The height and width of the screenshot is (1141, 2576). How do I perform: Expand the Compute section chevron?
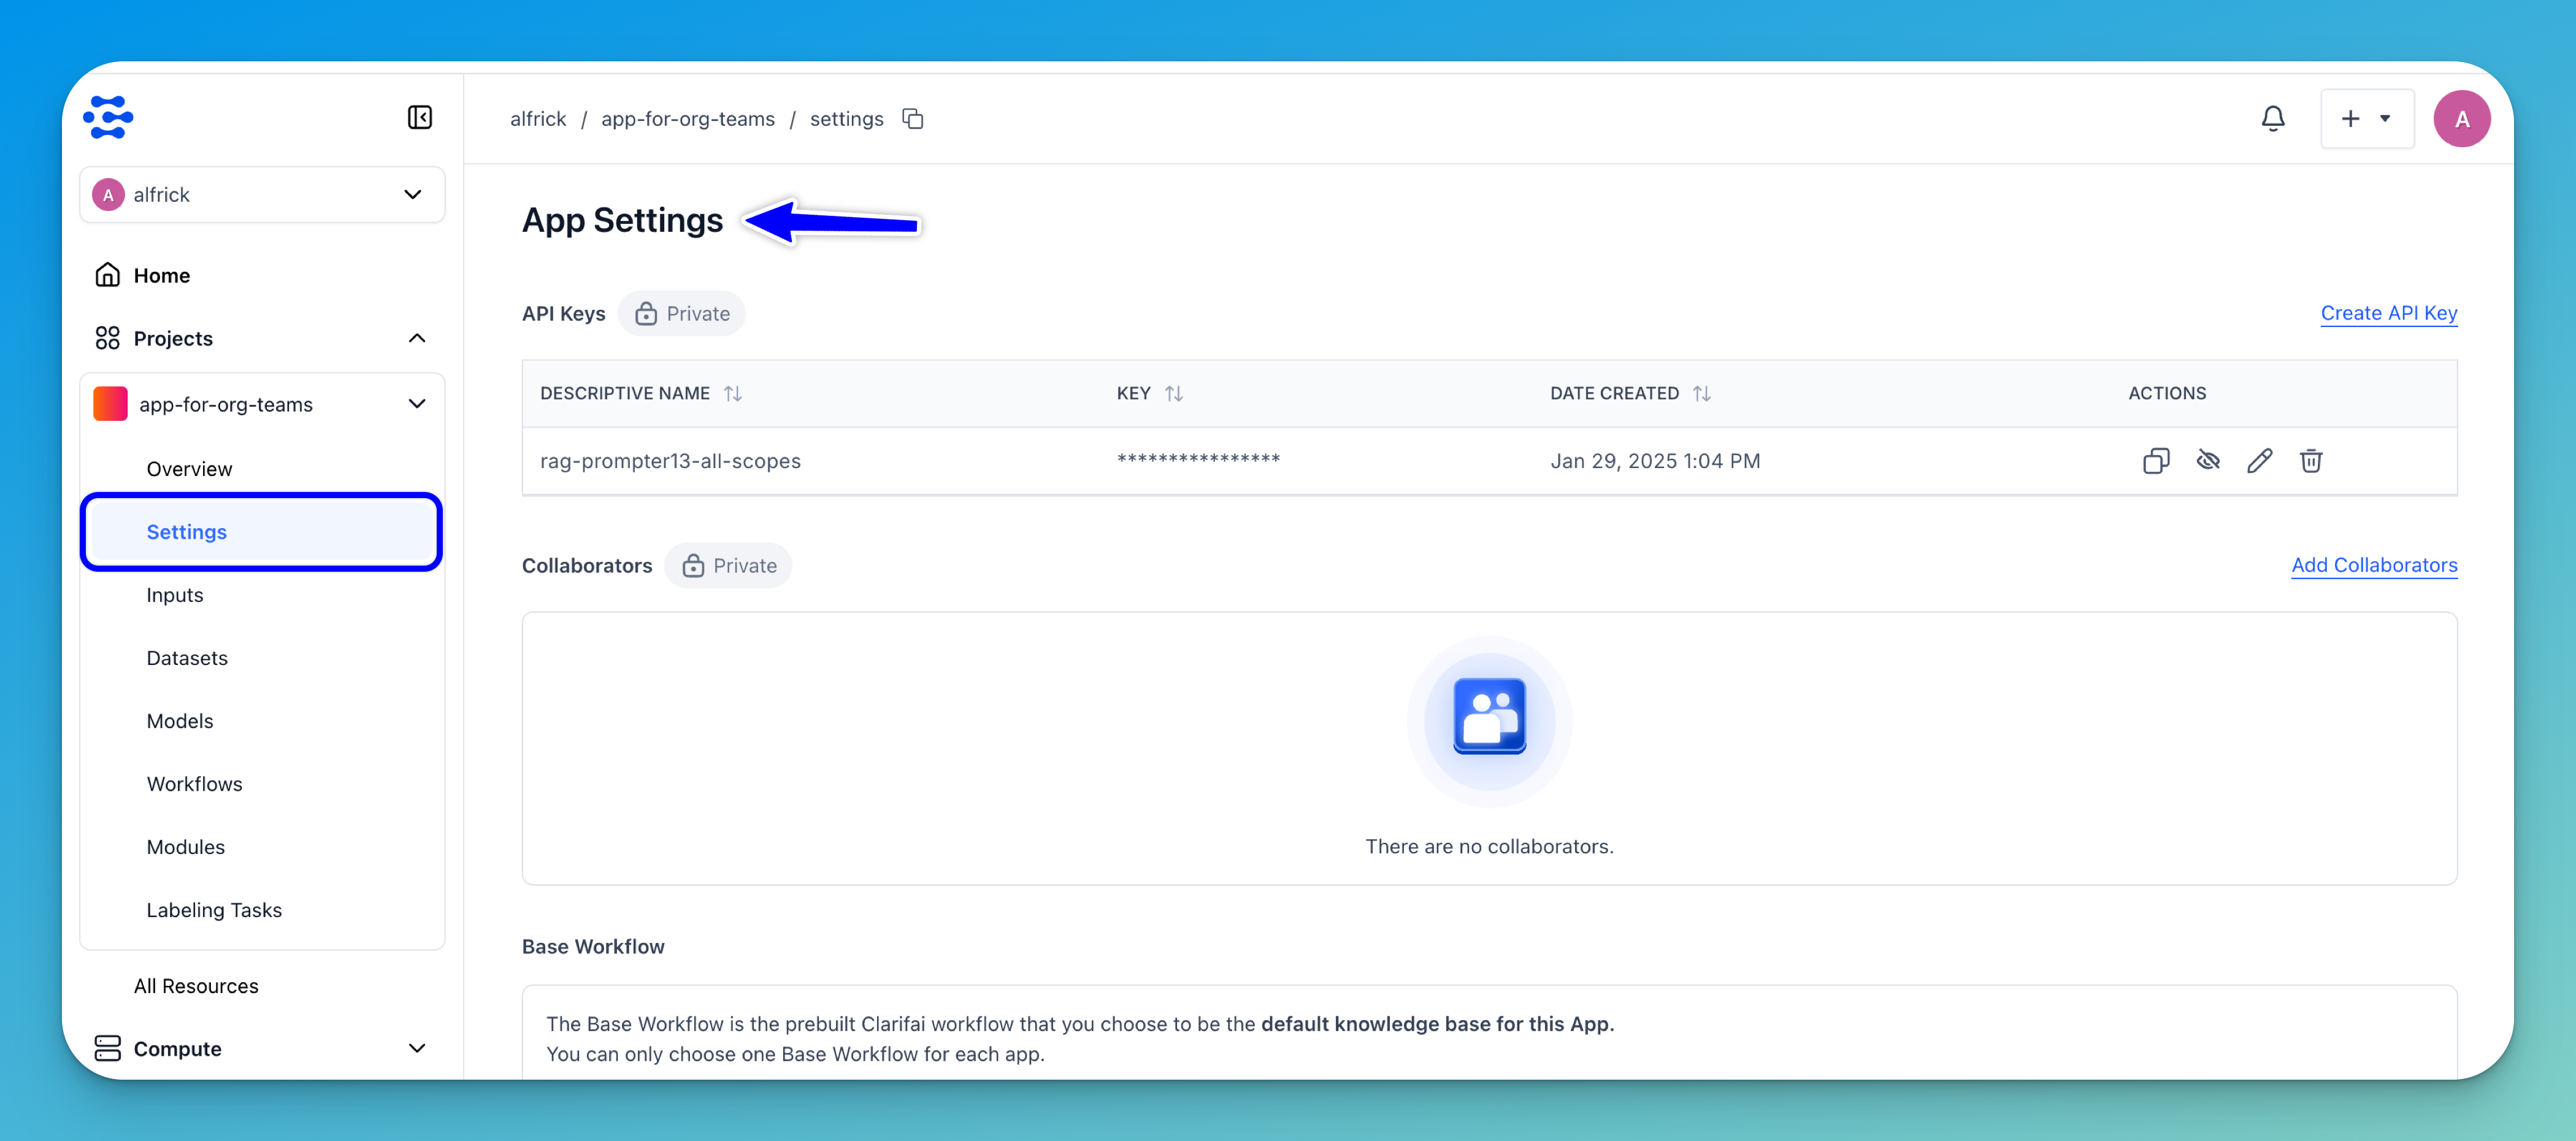[417, 1048]
